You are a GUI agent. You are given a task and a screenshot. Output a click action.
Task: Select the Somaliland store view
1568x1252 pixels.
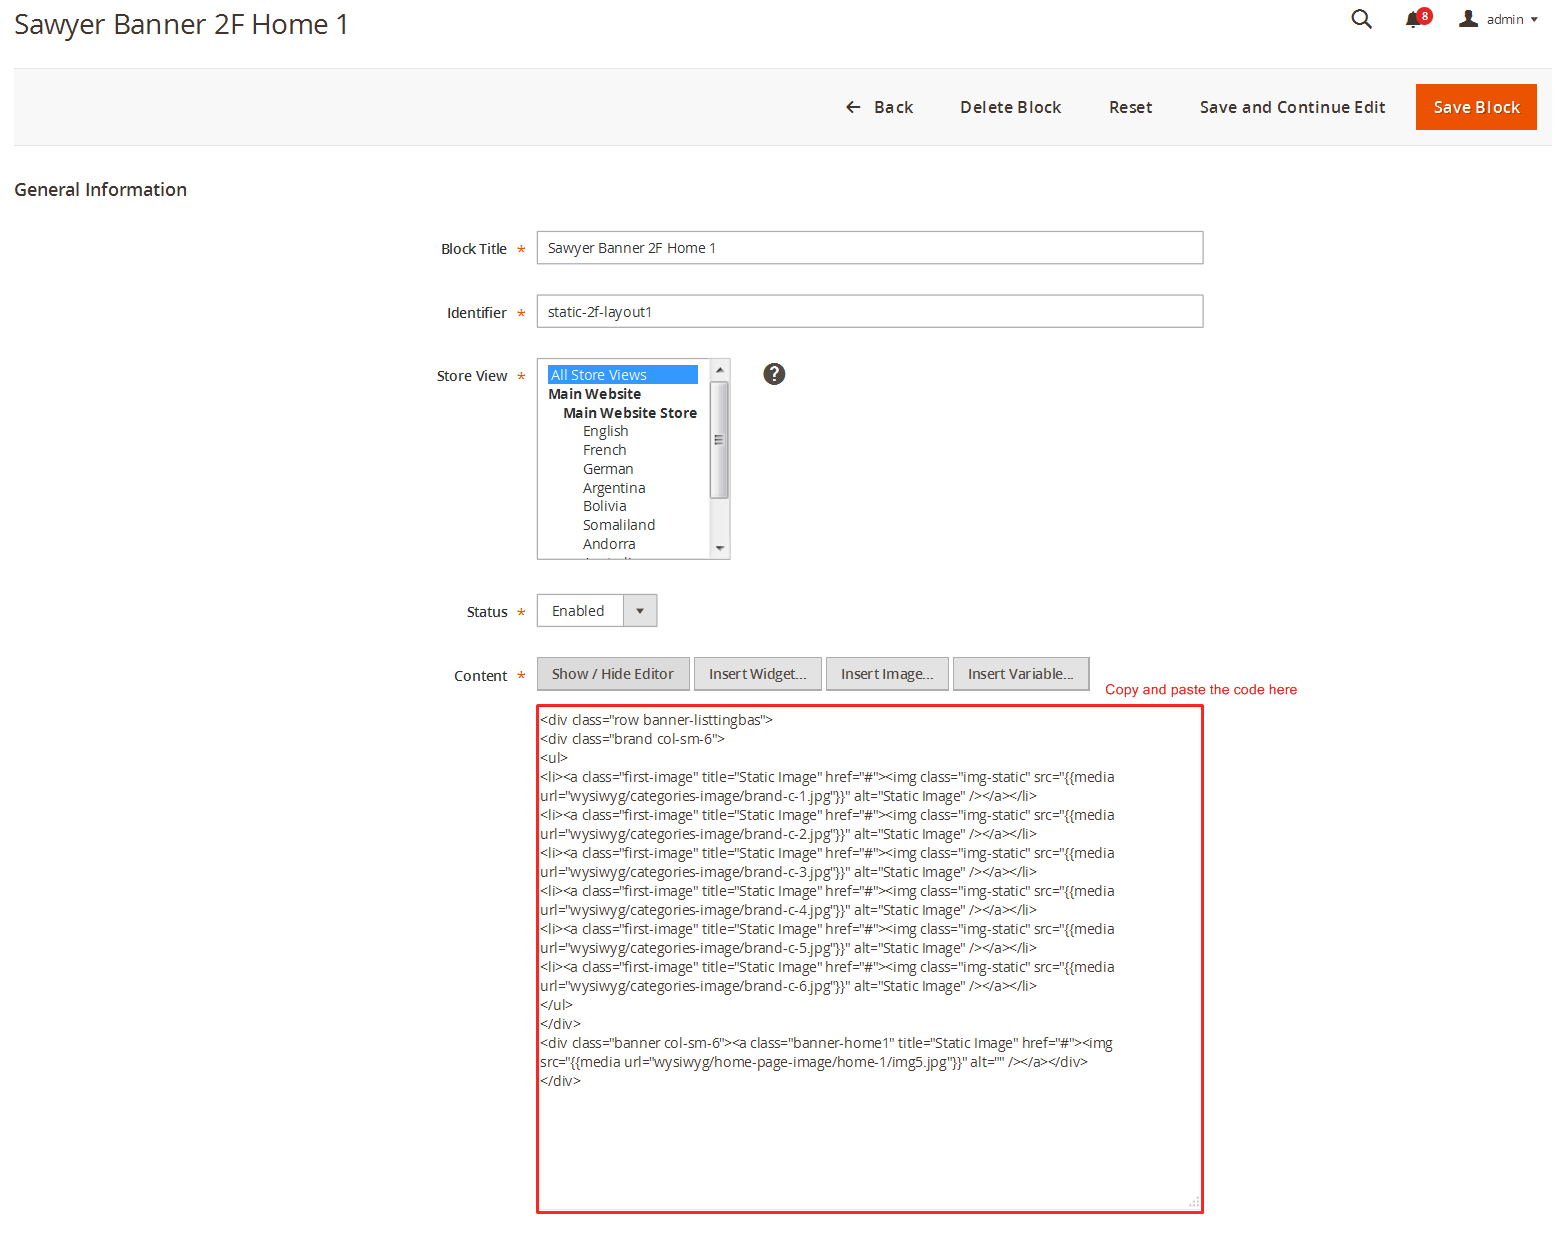click(x=619, y=525)
